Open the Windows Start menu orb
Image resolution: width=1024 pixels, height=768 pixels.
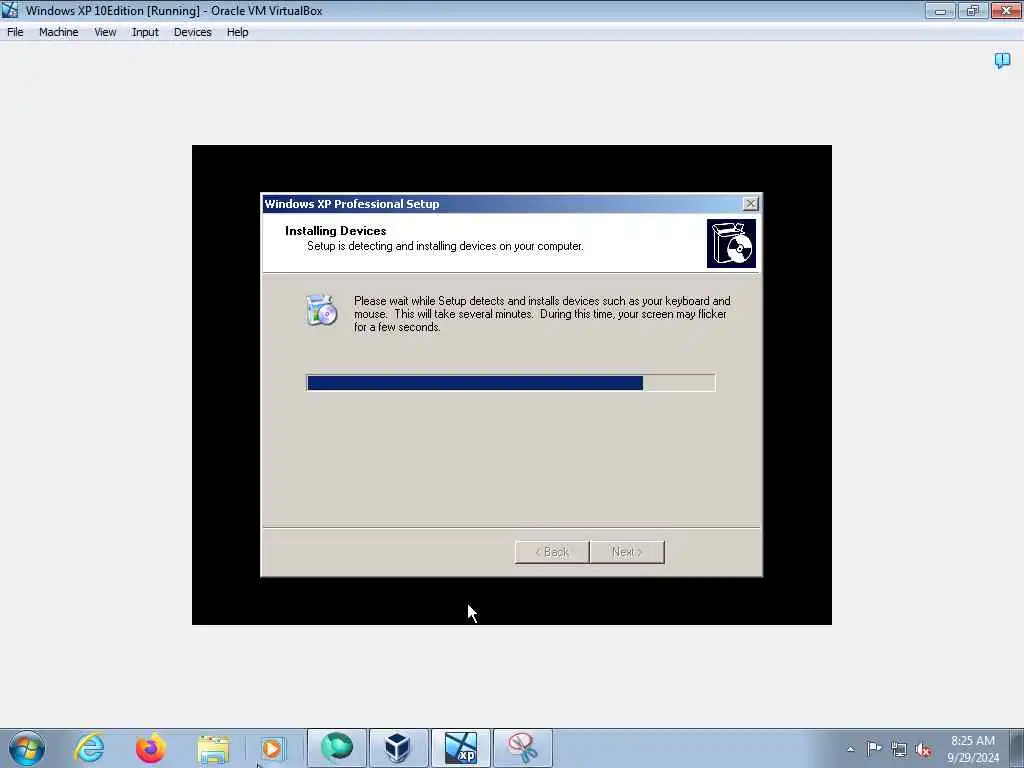click(x=27, y=748)
